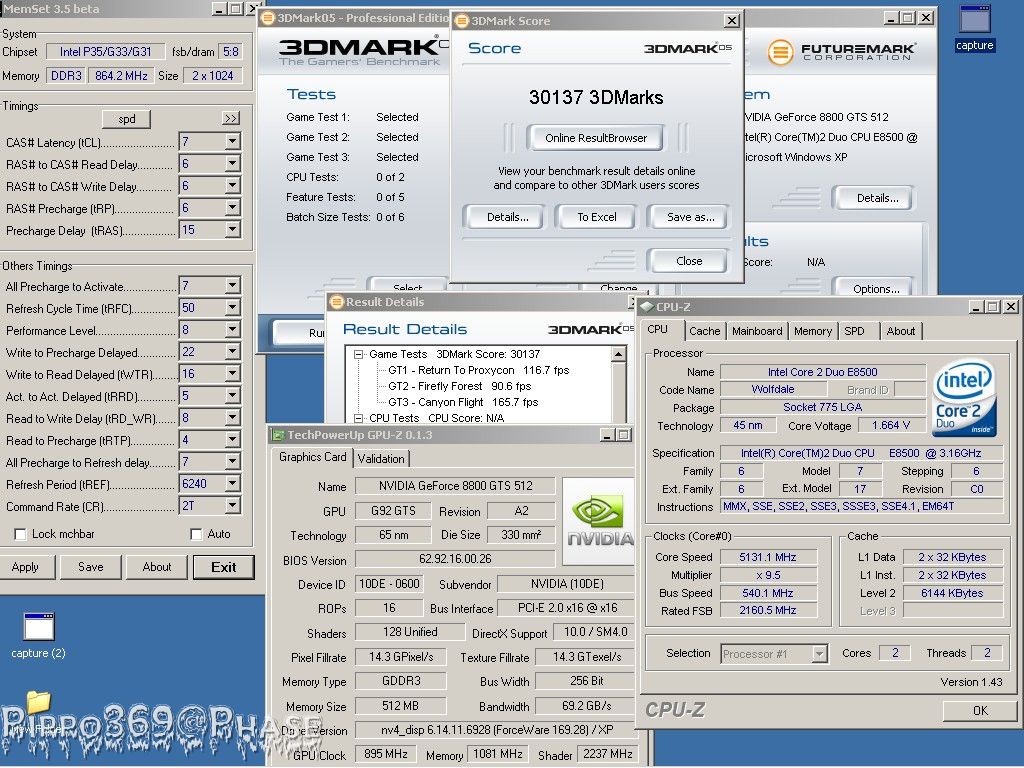Click the BIOS Version 62.92.16.00.26 field
Screen dimensions: 1024x768
(455, 559)
